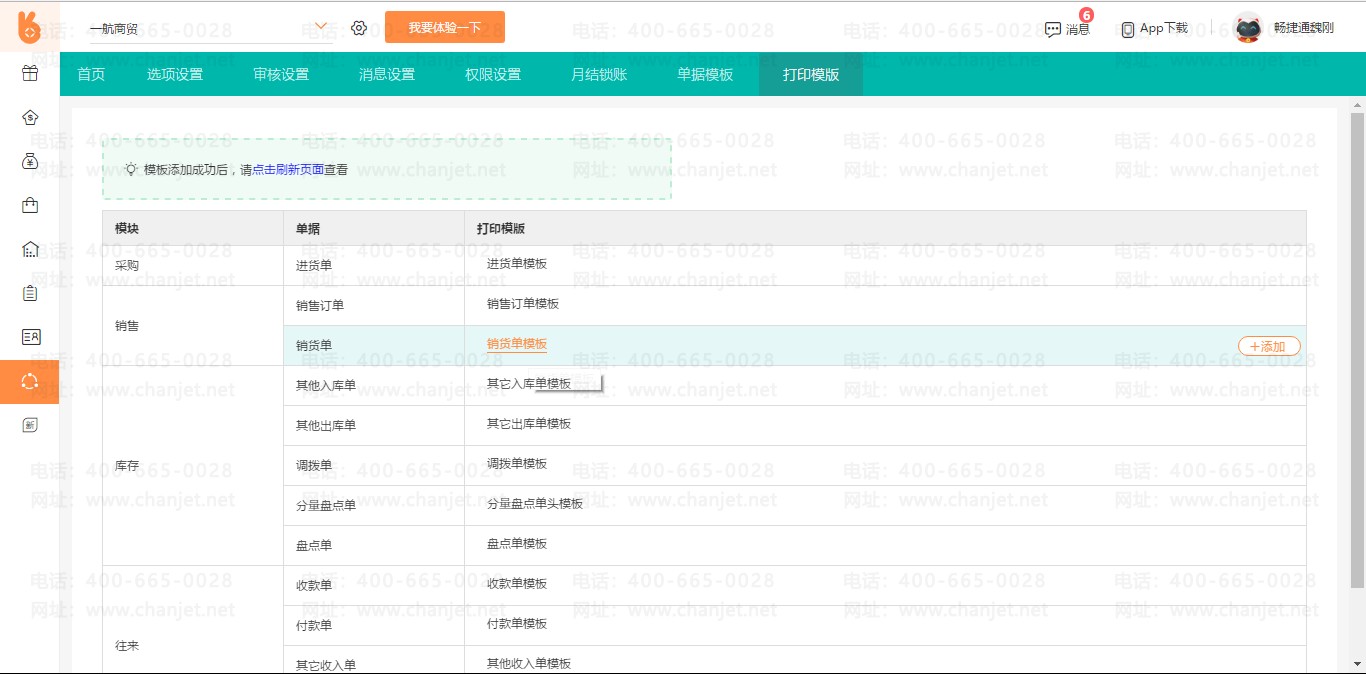
Task: Open the 畅捷通魏刚 user avatar menu
Action: [x=1248, y=28]
